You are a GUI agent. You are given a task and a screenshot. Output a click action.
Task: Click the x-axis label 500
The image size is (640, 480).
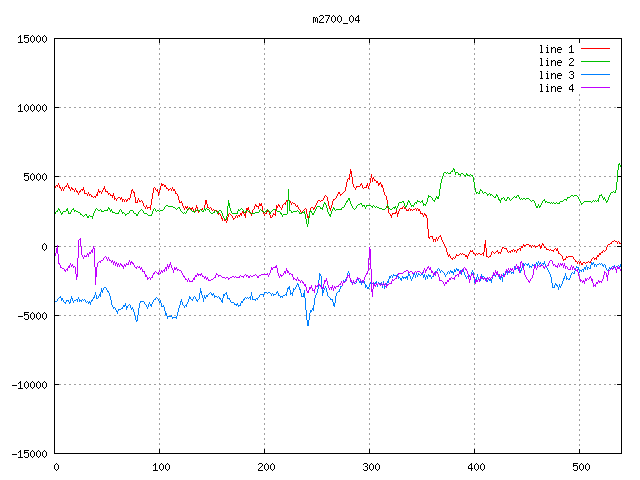[x=581, y=467]
